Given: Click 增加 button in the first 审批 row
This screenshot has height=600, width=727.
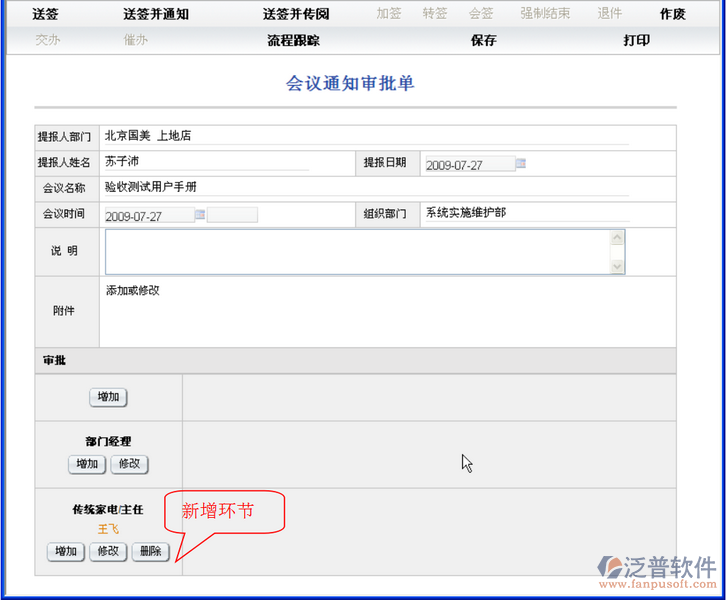Looking at the screenshot, I should click(108, 397).
